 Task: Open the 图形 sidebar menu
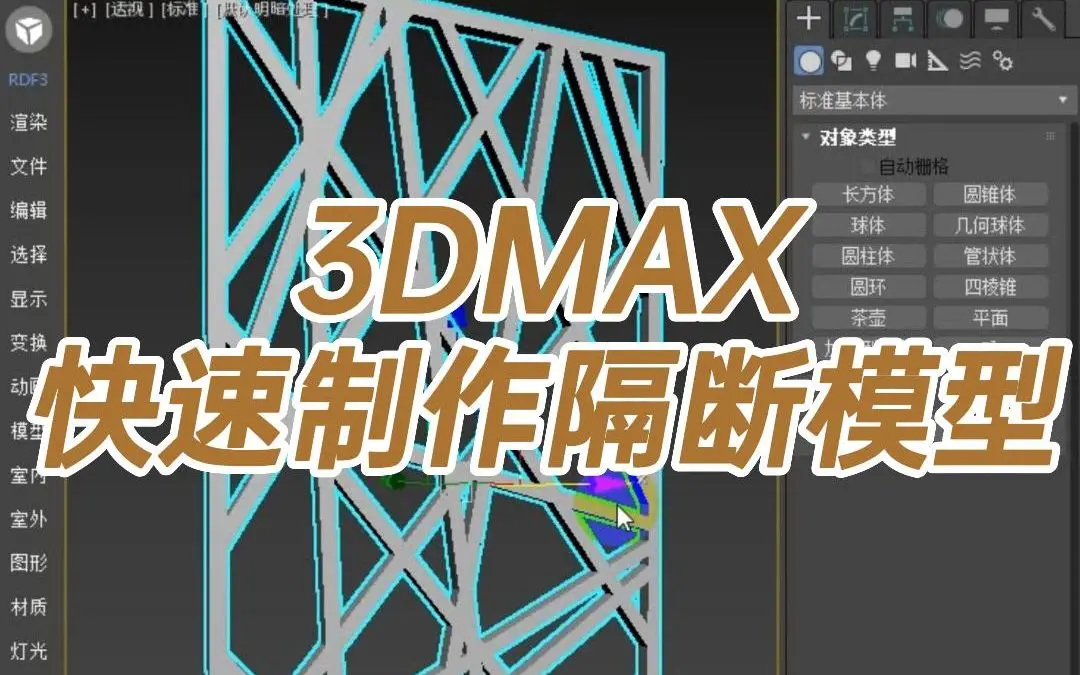(29, 563)
